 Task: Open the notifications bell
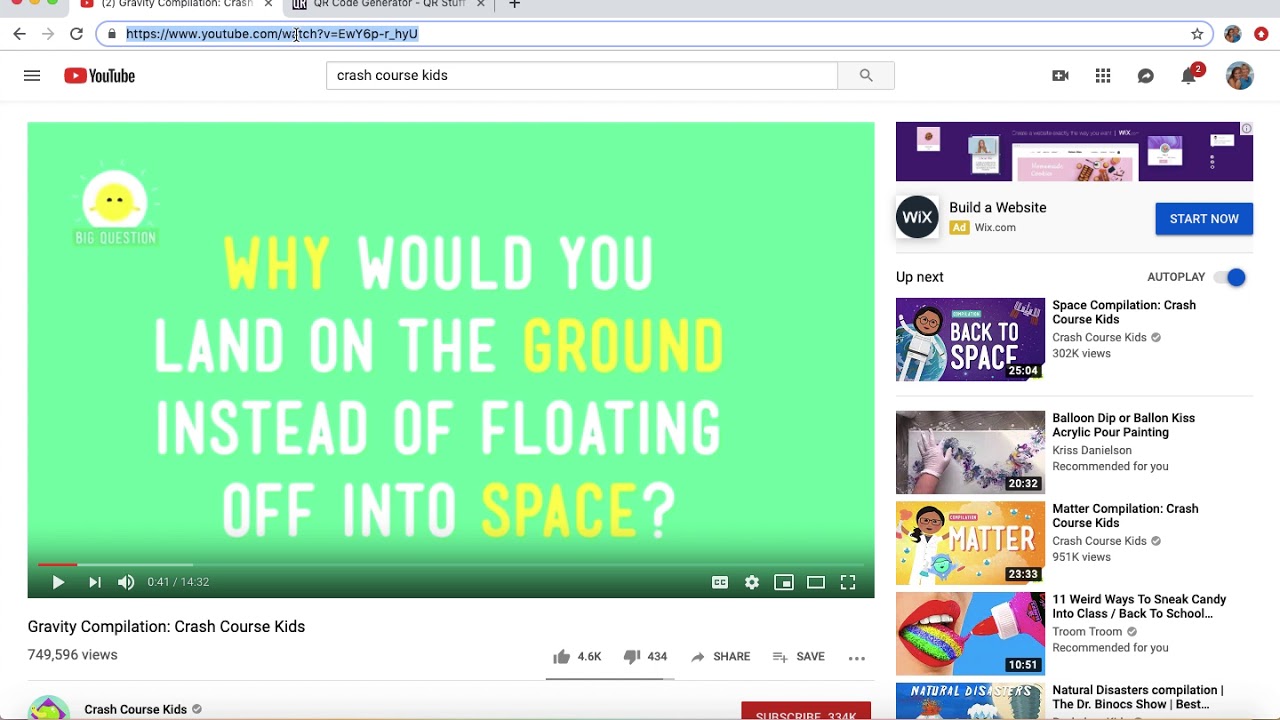(1189, 76)
